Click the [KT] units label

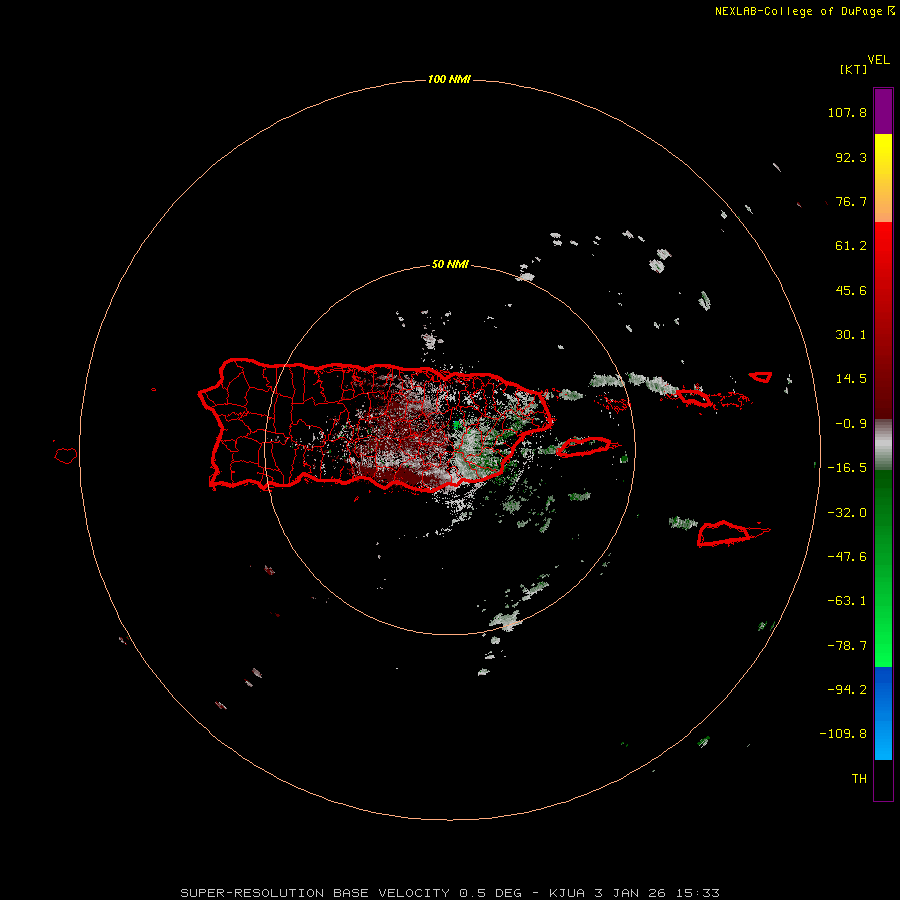854,69
